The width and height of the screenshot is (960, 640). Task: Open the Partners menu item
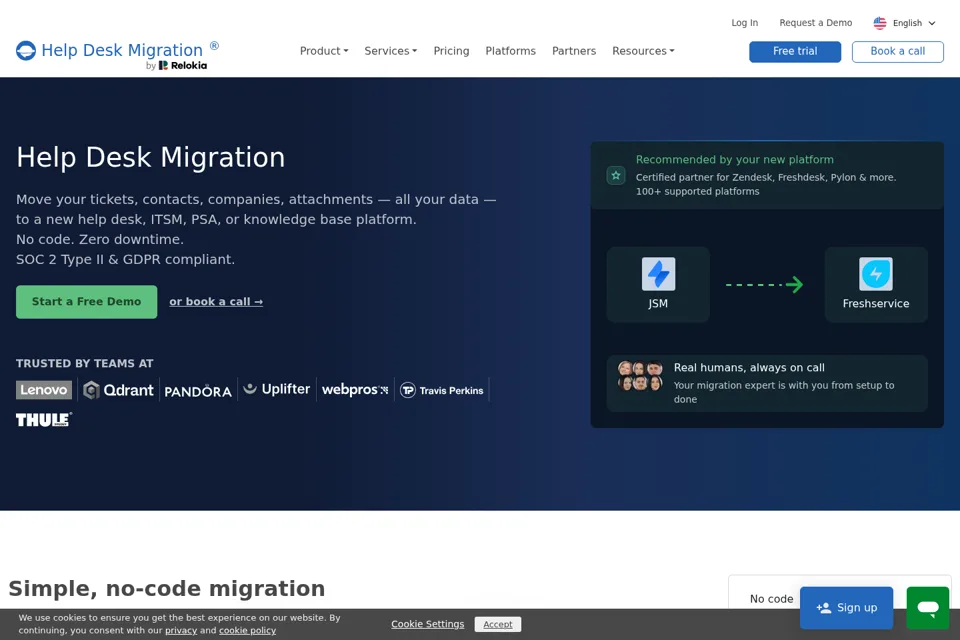(574, 51)
